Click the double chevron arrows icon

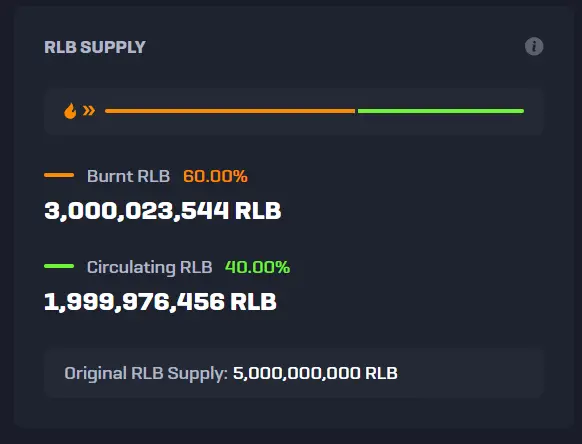click(89, 110)
